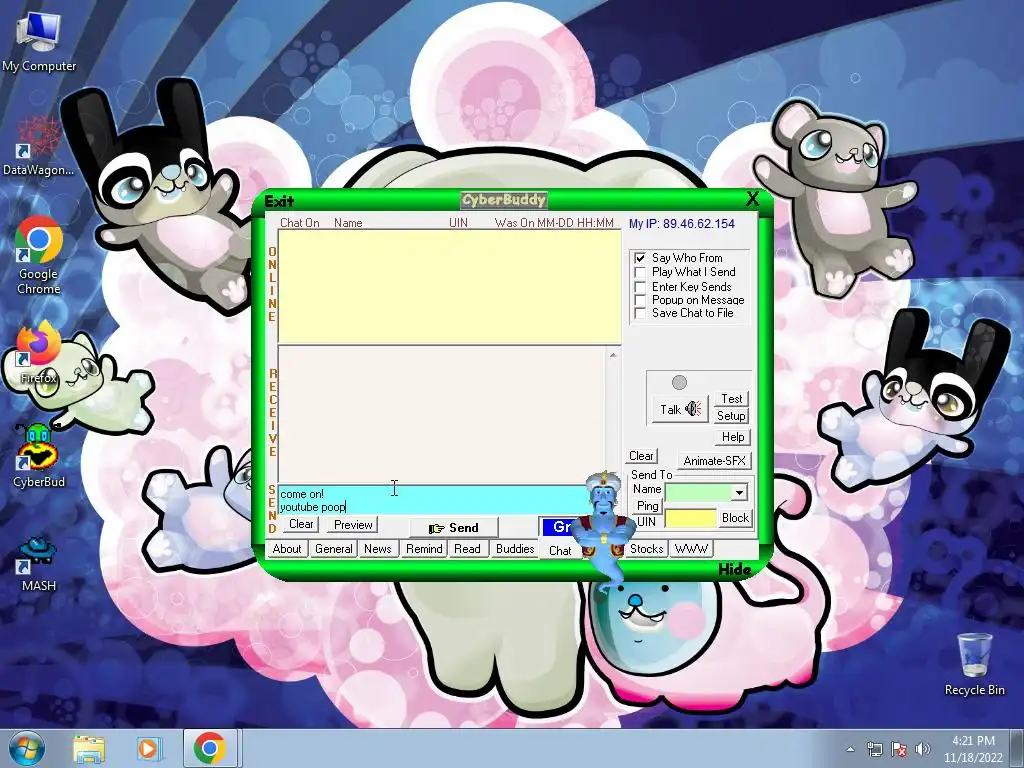Open the Remind tab
Image resolution: width=1024 pixels, height=768 pixels.
[424, 549]
